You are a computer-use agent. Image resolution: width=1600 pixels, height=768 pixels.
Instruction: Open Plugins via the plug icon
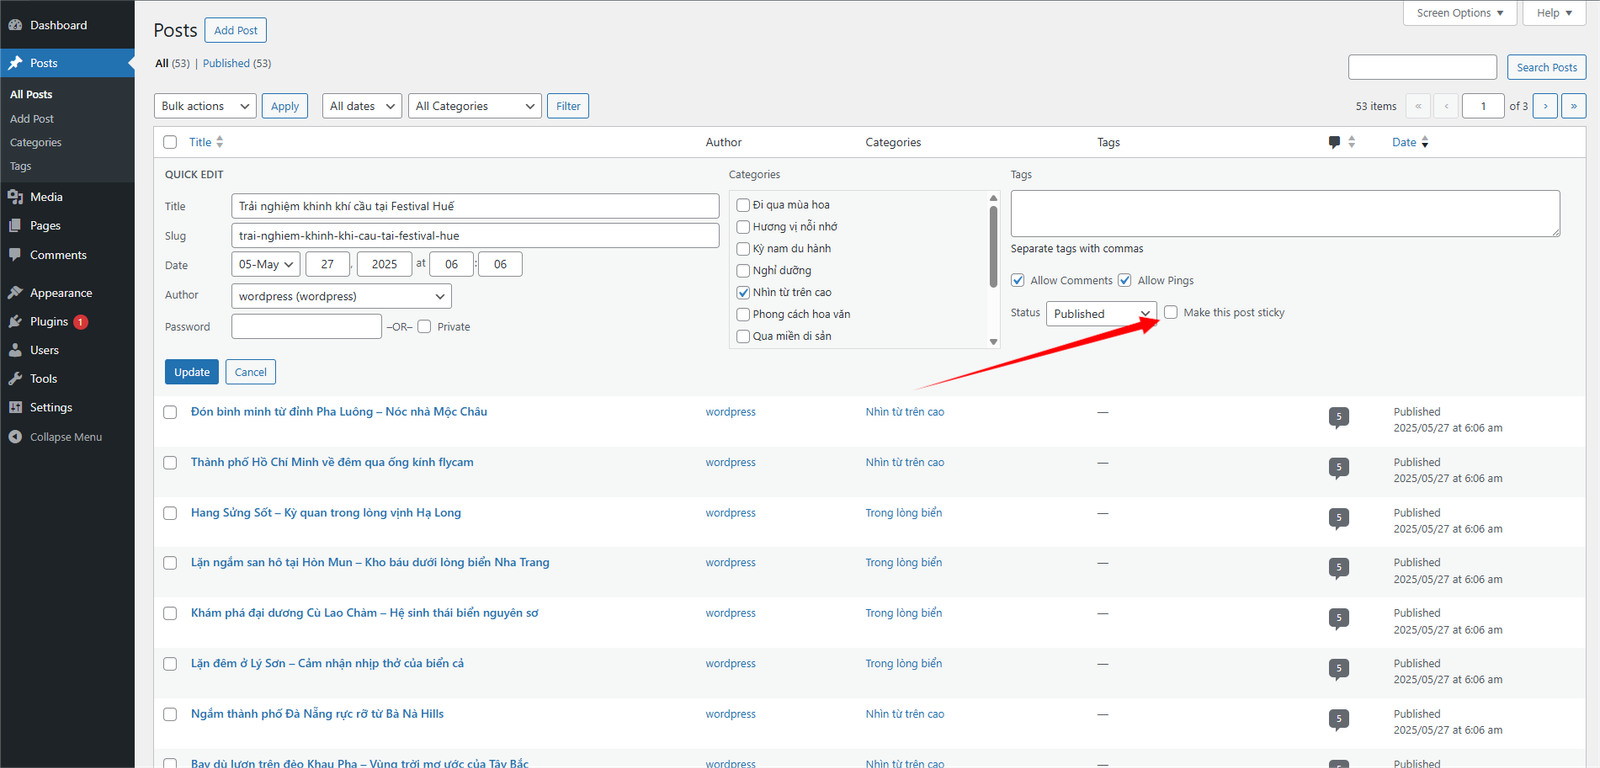(x=15, y=322)
